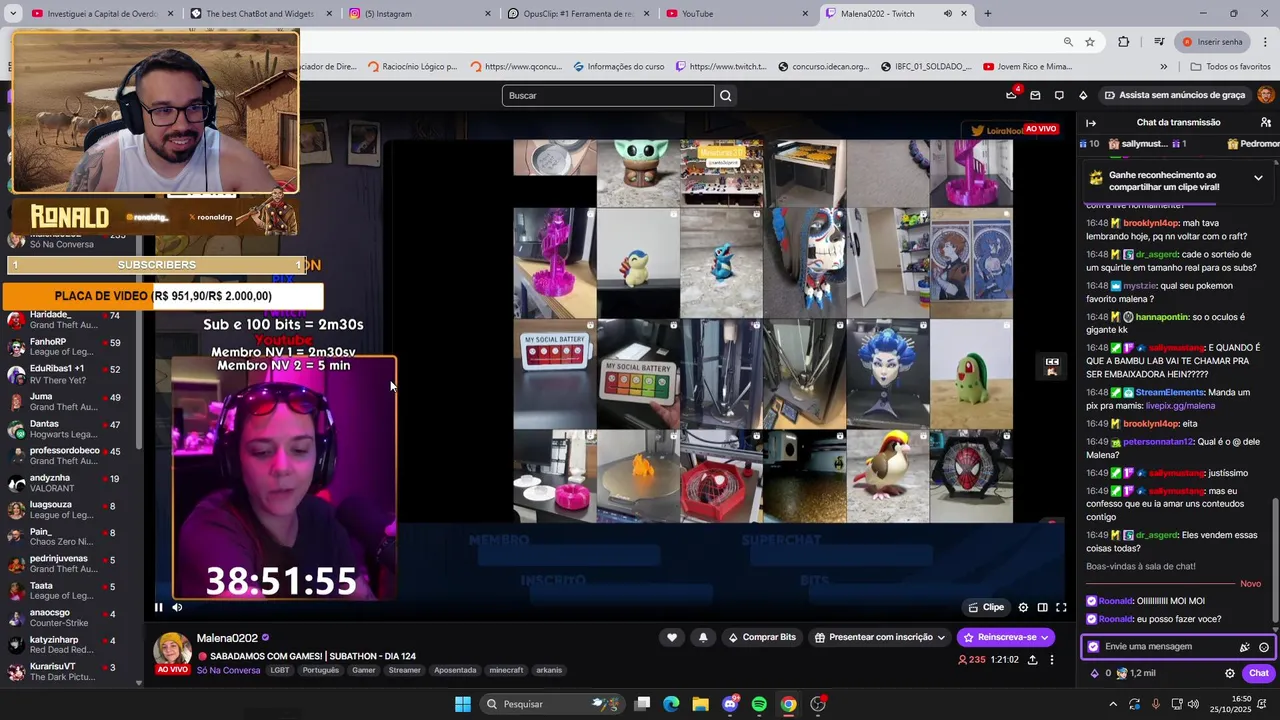Share the stream via share icon
Image resolution: width=1280 pixels, height=720 pixels.
tap(1032, 660)
